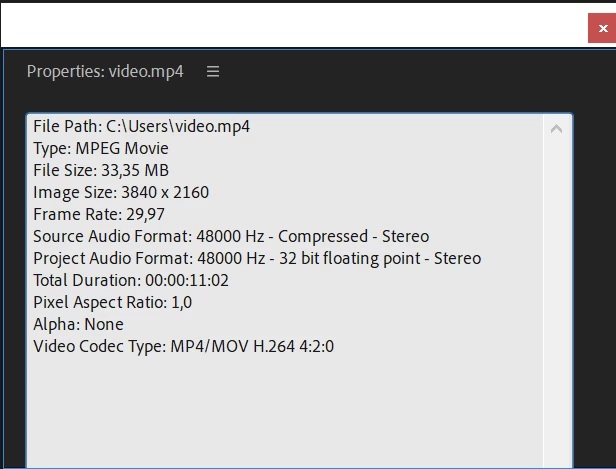
Task: Click the Source Audio Format line
Action: pos(231,236)
